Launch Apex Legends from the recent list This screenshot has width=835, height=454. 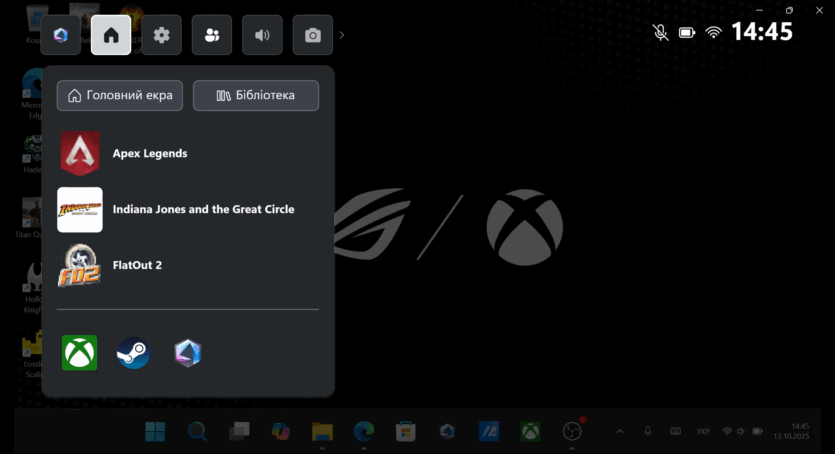[80, 153]
